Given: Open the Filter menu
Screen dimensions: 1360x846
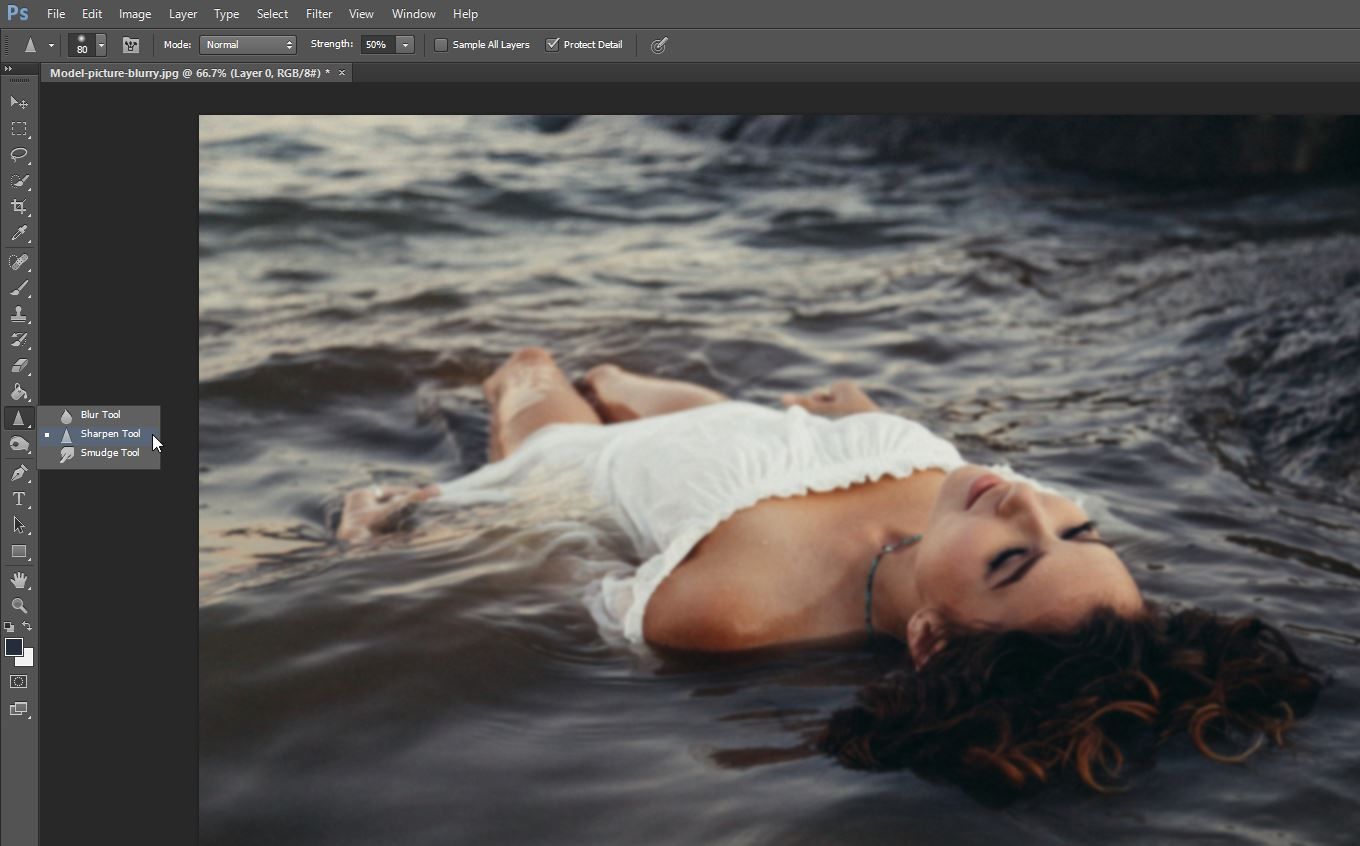Looking at the screenshot, I should pyautogui.click(x=319, y=14).
